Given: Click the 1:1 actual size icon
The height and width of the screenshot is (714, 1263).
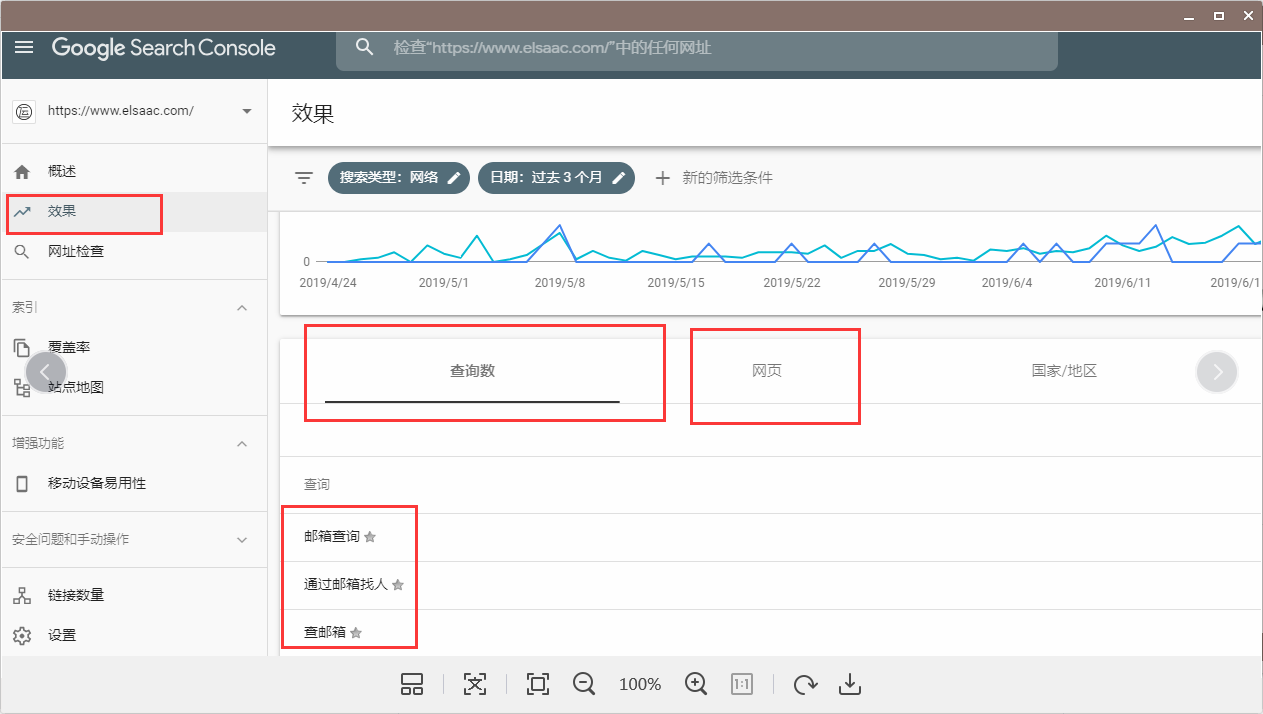Looking at the screenshot, I should [742, 684].
